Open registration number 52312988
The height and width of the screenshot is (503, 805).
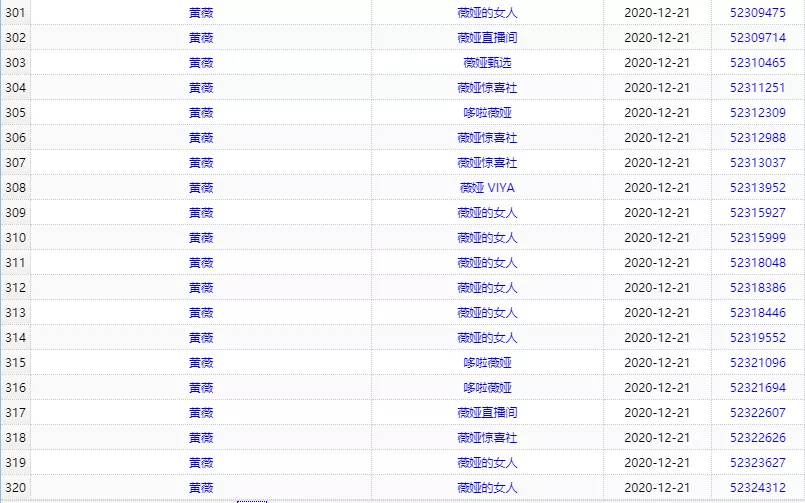coord(758,138)
